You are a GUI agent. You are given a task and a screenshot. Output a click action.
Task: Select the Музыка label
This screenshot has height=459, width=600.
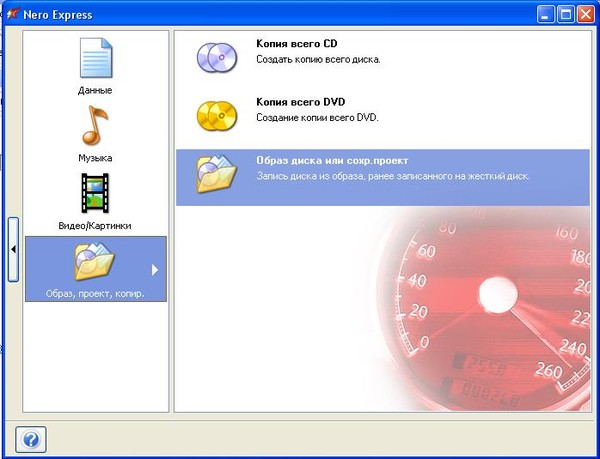pos(95,158)
